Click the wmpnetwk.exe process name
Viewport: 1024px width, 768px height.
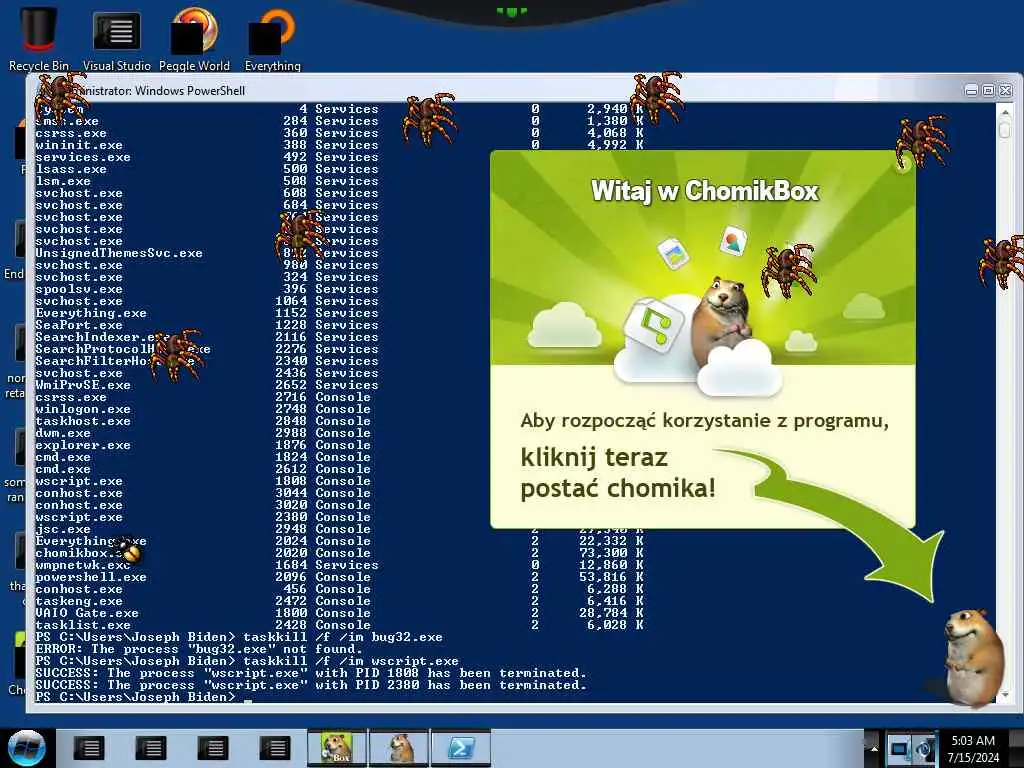[83, 565]
